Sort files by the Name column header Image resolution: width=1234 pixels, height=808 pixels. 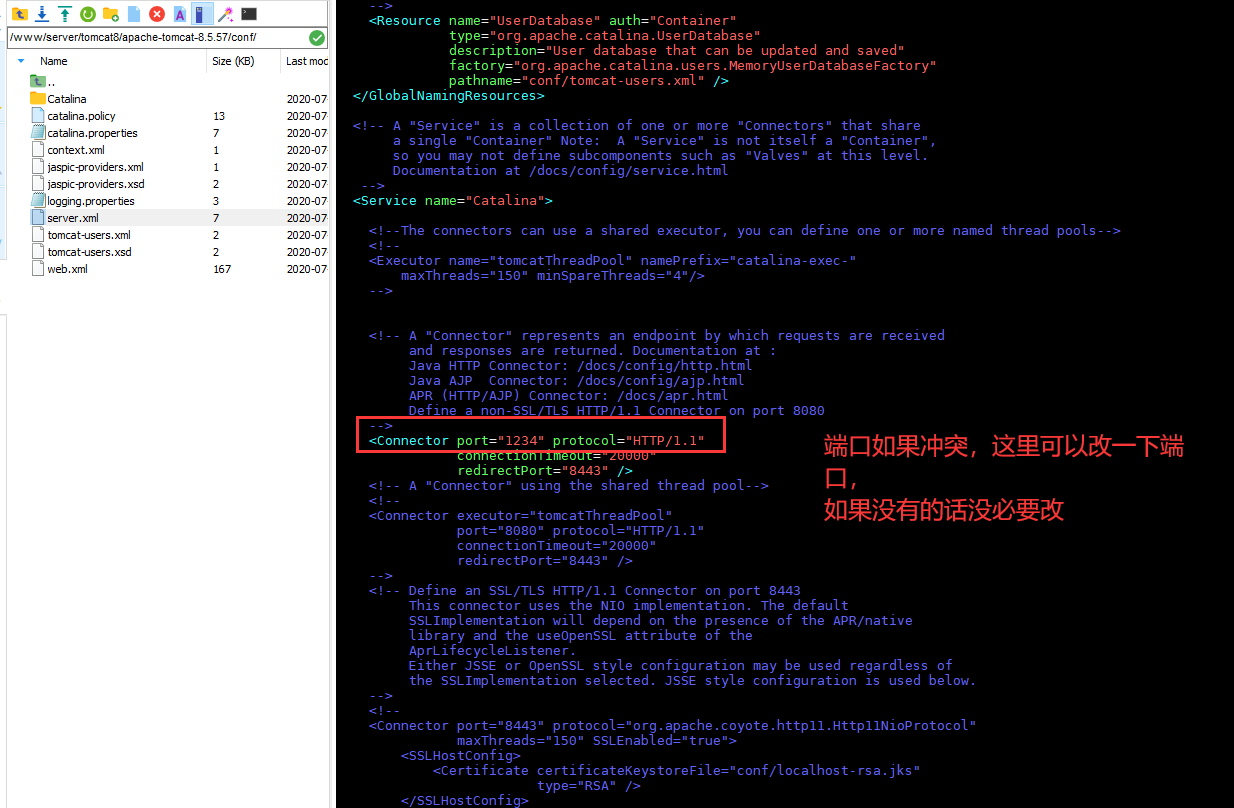click(54, 61)
